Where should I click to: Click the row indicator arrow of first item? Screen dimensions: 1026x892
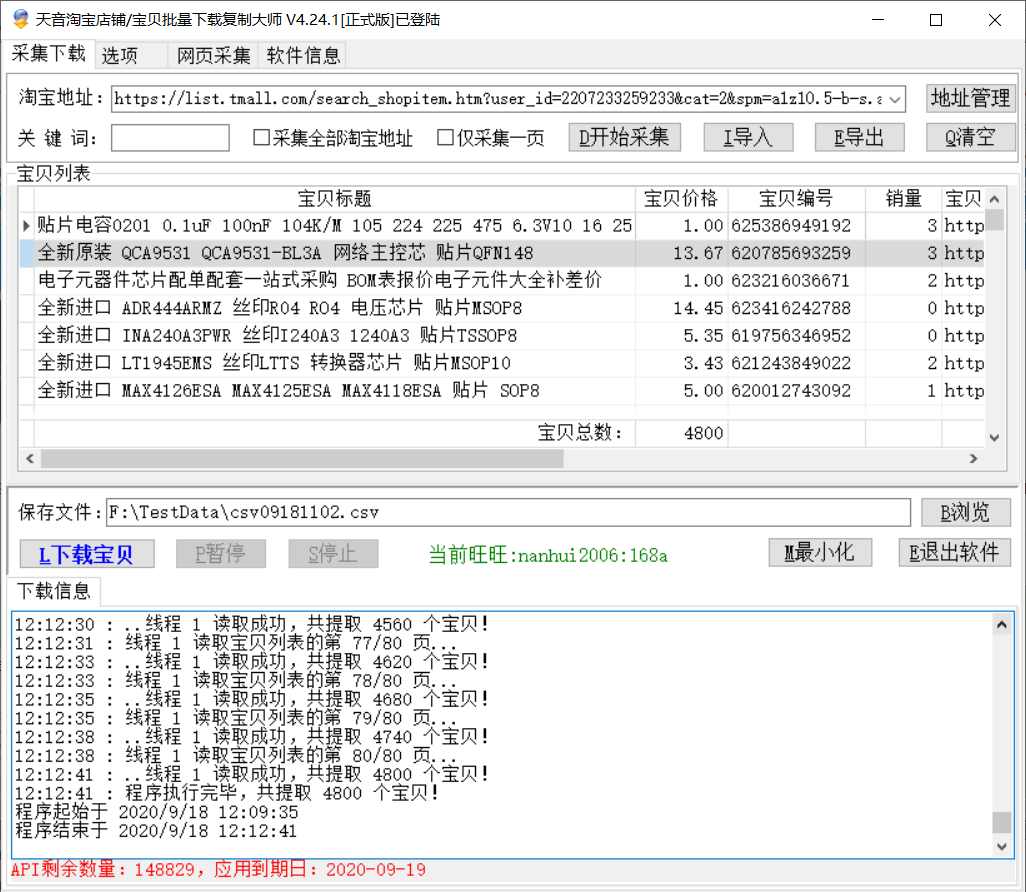pos(26,226)
